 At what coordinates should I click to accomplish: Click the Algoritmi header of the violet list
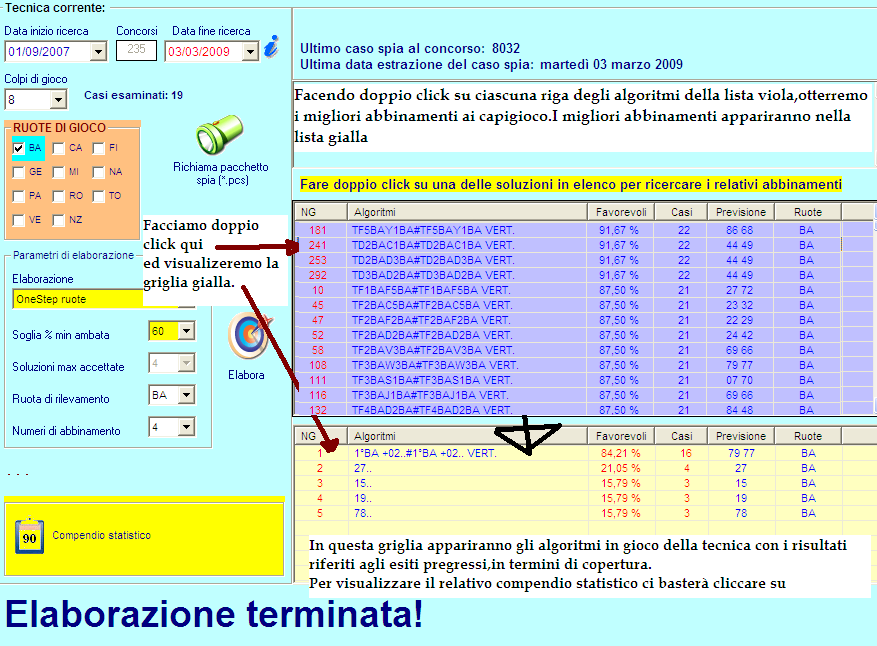pyautogui.click(x=467, y=212)
